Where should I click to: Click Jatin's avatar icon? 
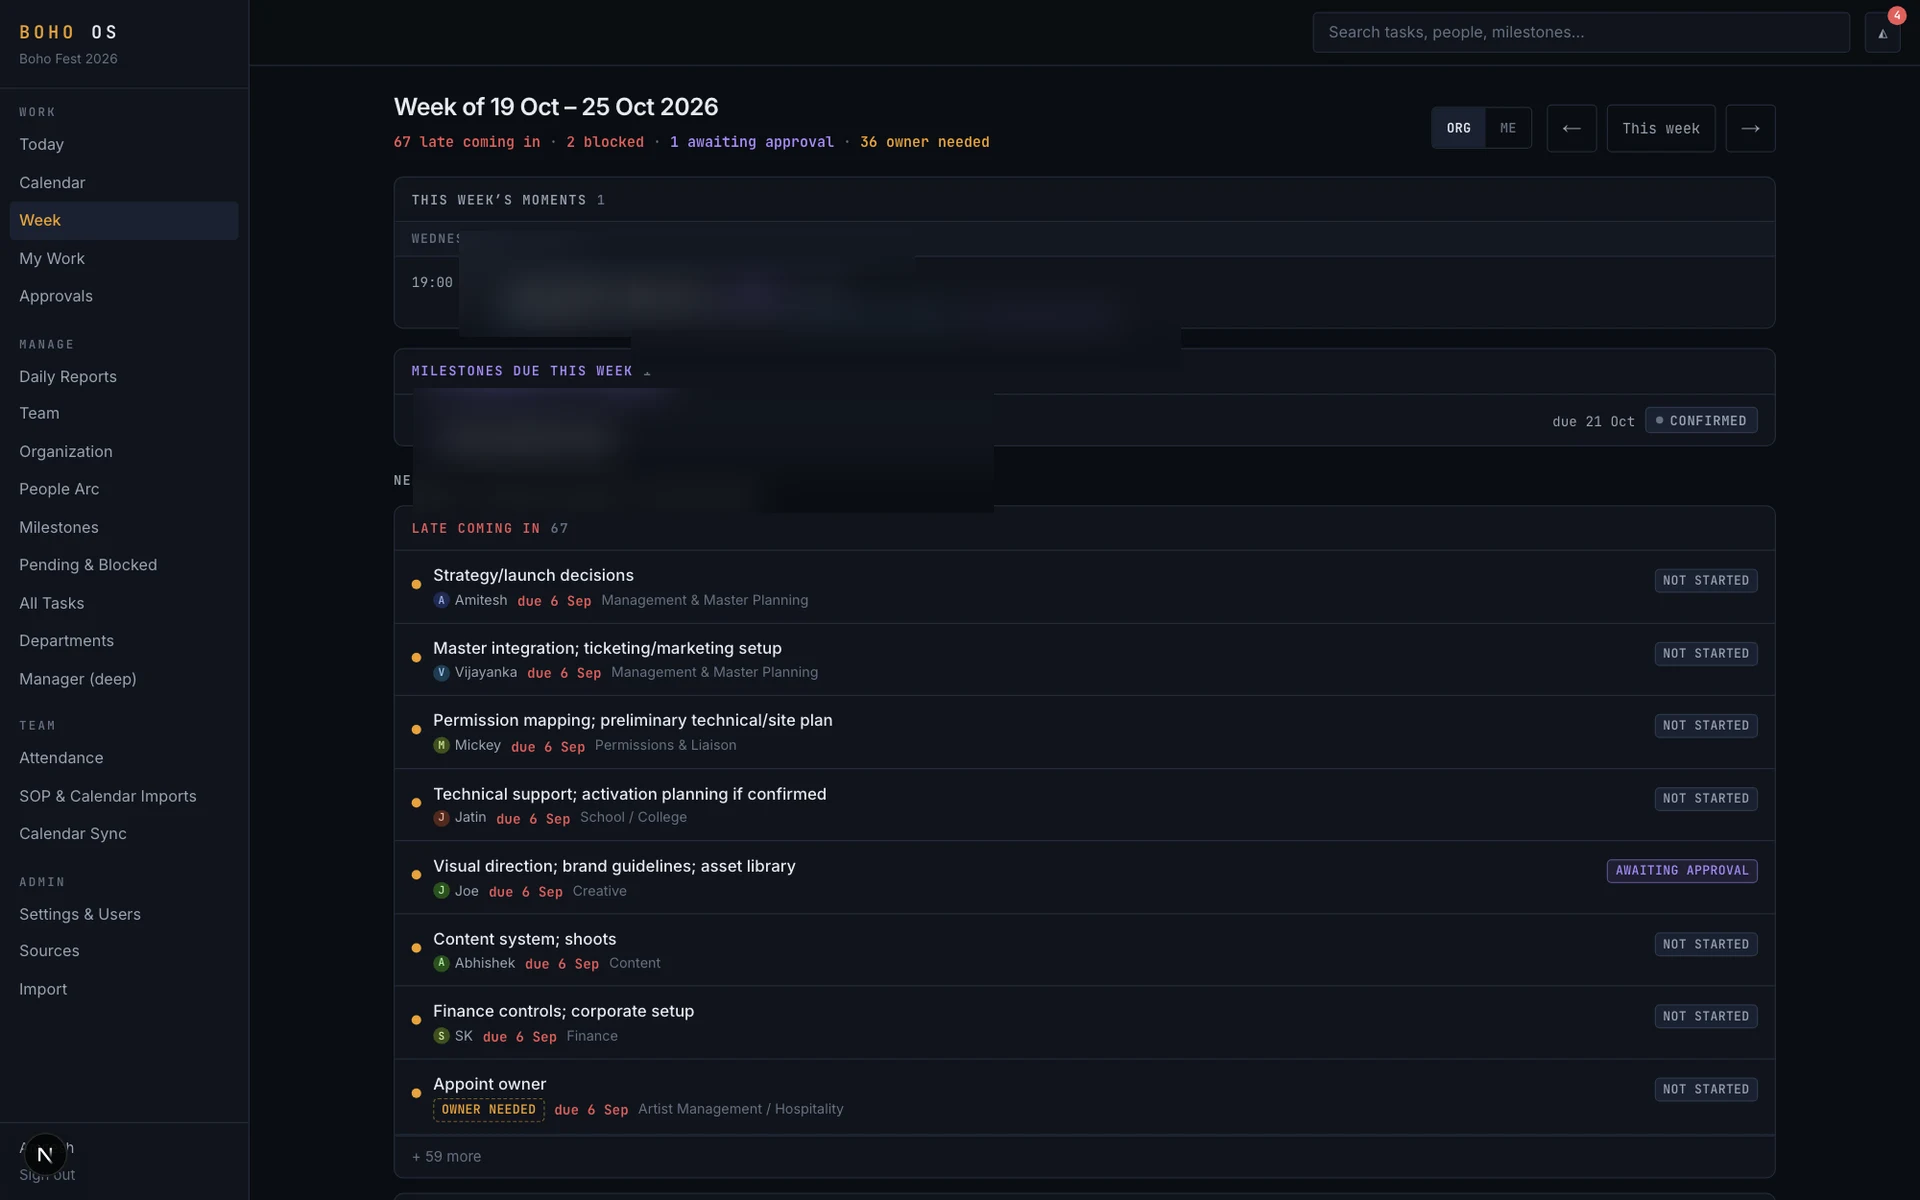(x=441, y=817)
